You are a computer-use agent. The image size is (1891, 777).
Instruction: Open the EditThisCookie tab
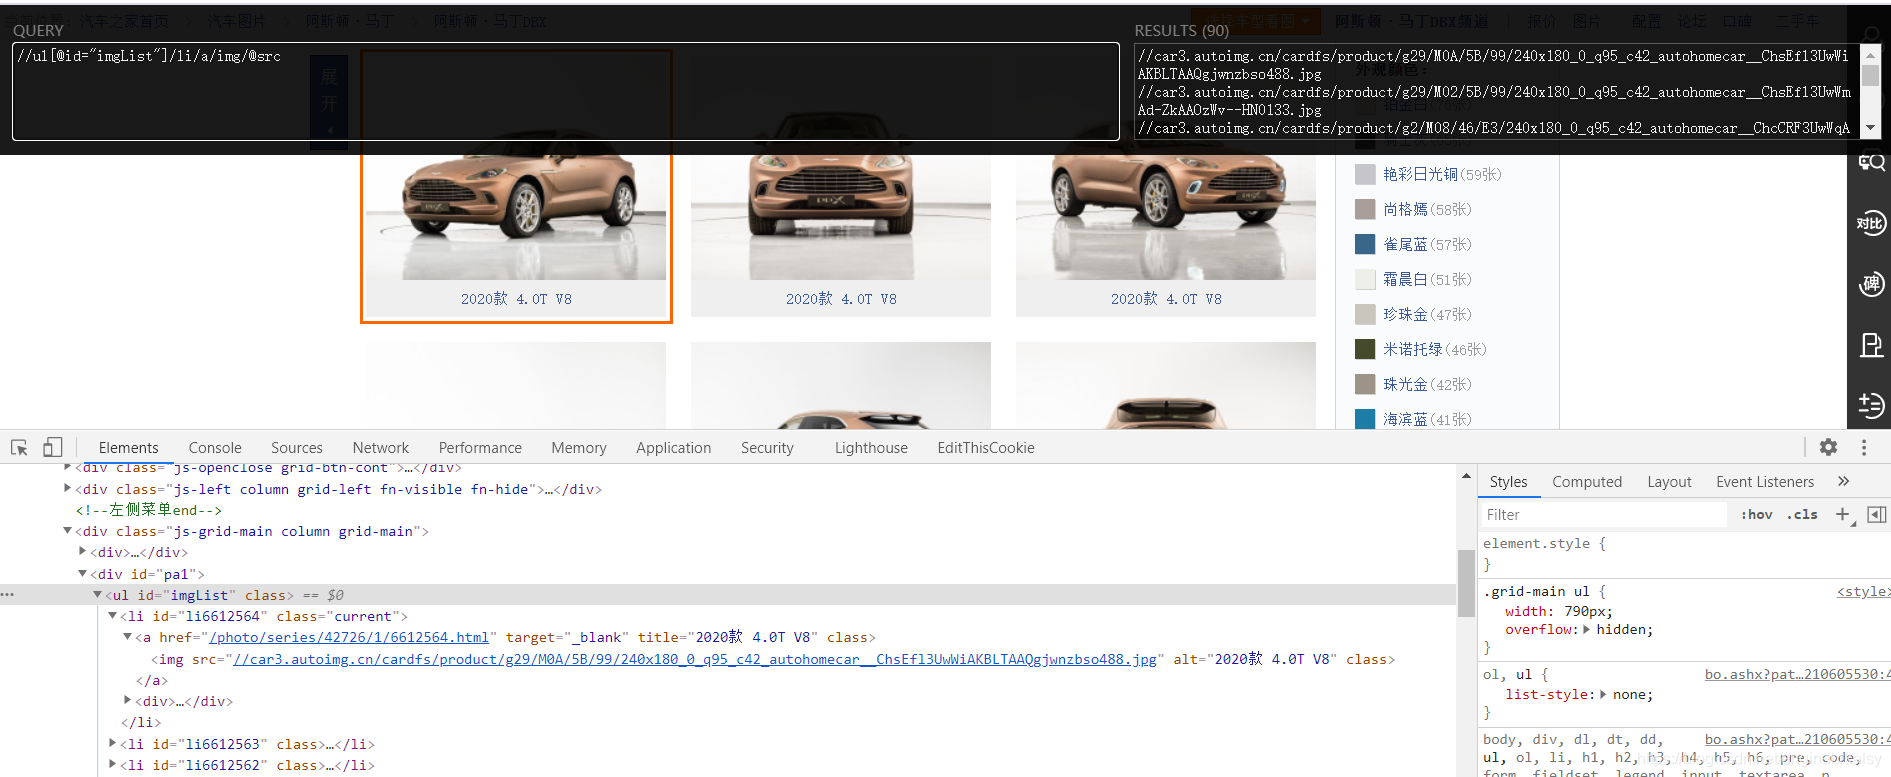(x=986, y=447)
